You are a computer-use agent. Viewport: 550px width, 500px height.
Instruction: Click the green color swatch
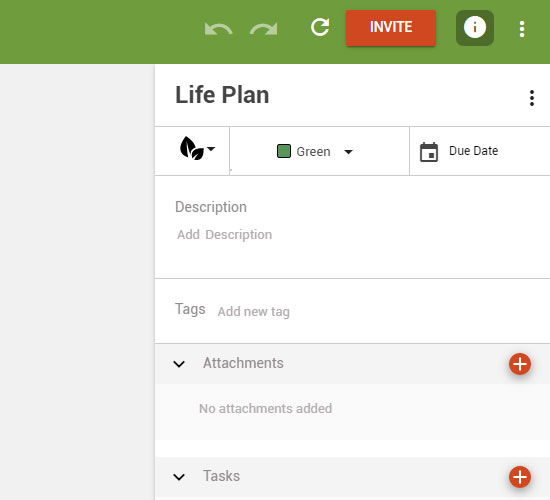283,151
